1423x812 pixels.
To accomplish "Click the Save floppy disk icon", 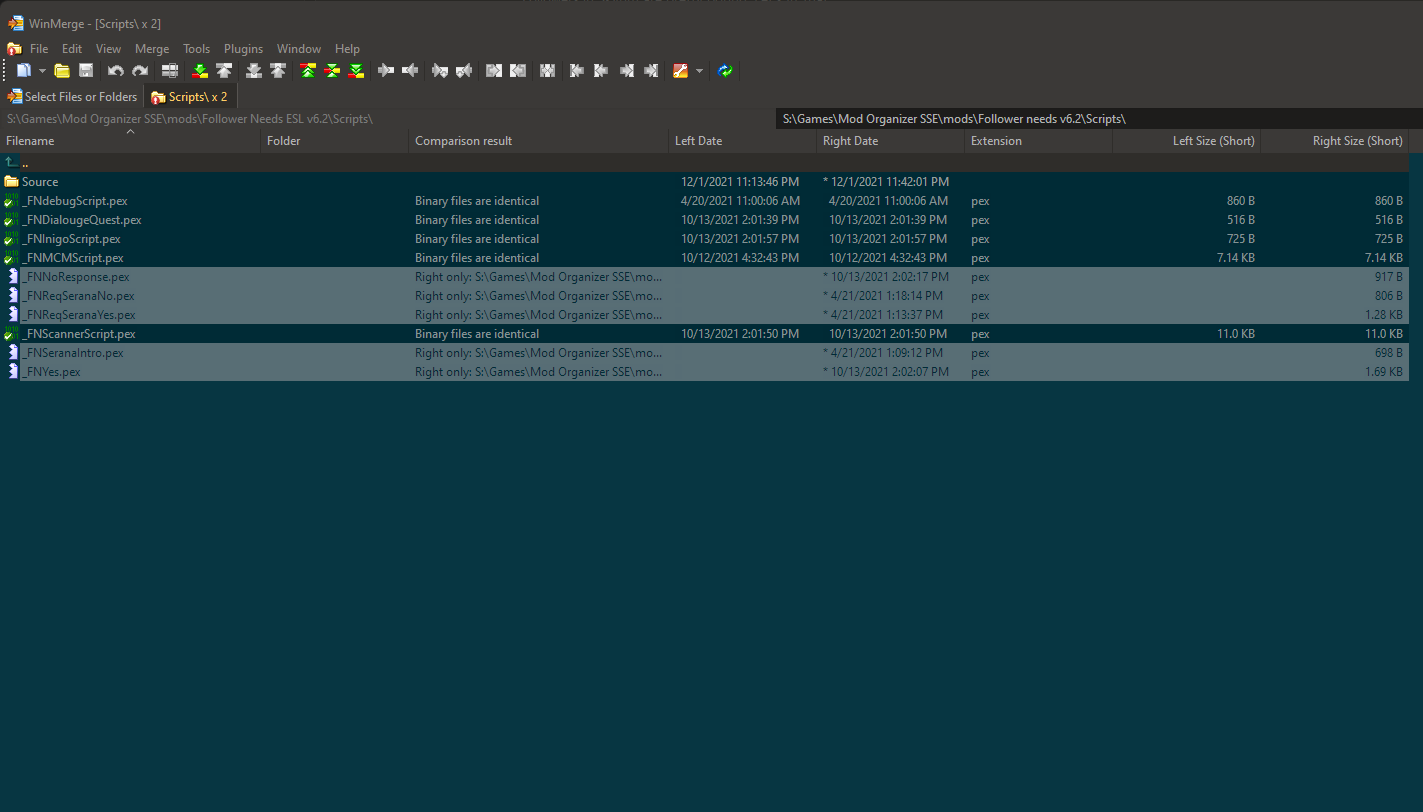I will tap(86, 71).
